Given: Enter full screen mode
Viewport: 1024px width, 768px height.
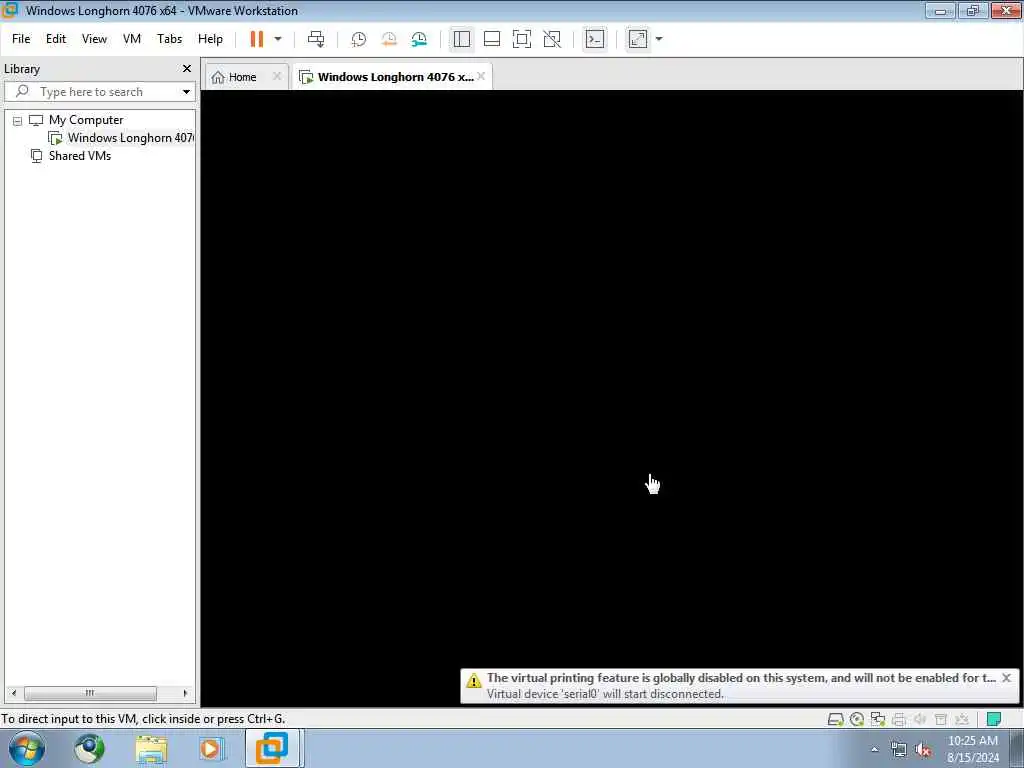Looking at the screenshot, I should 522,39.
